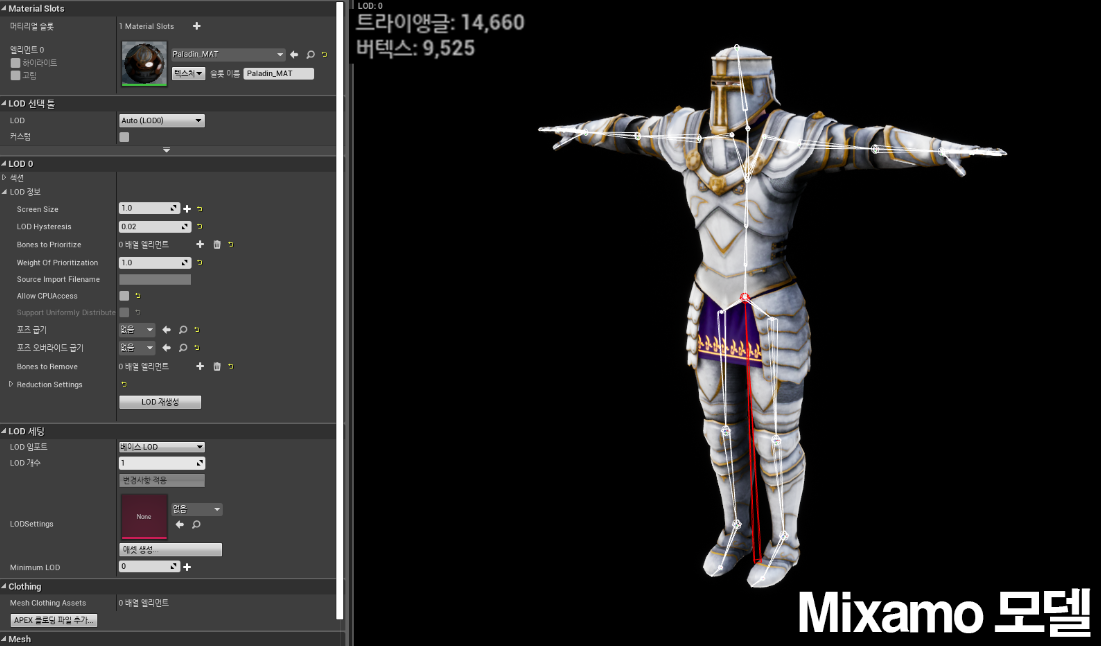Use selected asset arrow for Paladin_MAT material
Screen dimensions: 1101x646
click(294, 54)
